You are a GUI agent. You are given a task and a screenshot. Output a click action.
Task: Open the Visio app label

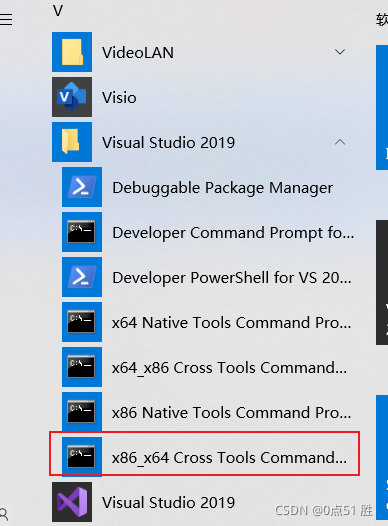[119, 98]
